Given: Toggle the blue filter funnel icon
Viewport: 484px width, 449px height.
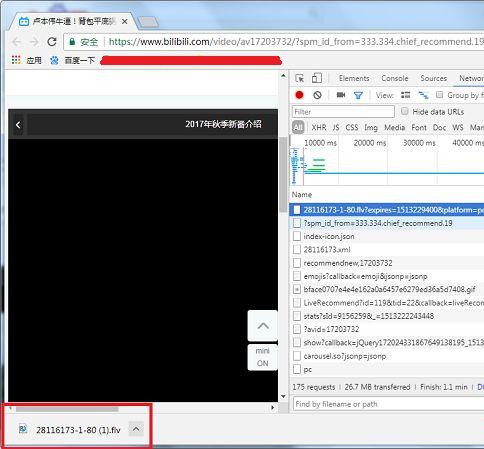Looking at the screenshot, I should (x=358, y=95).
